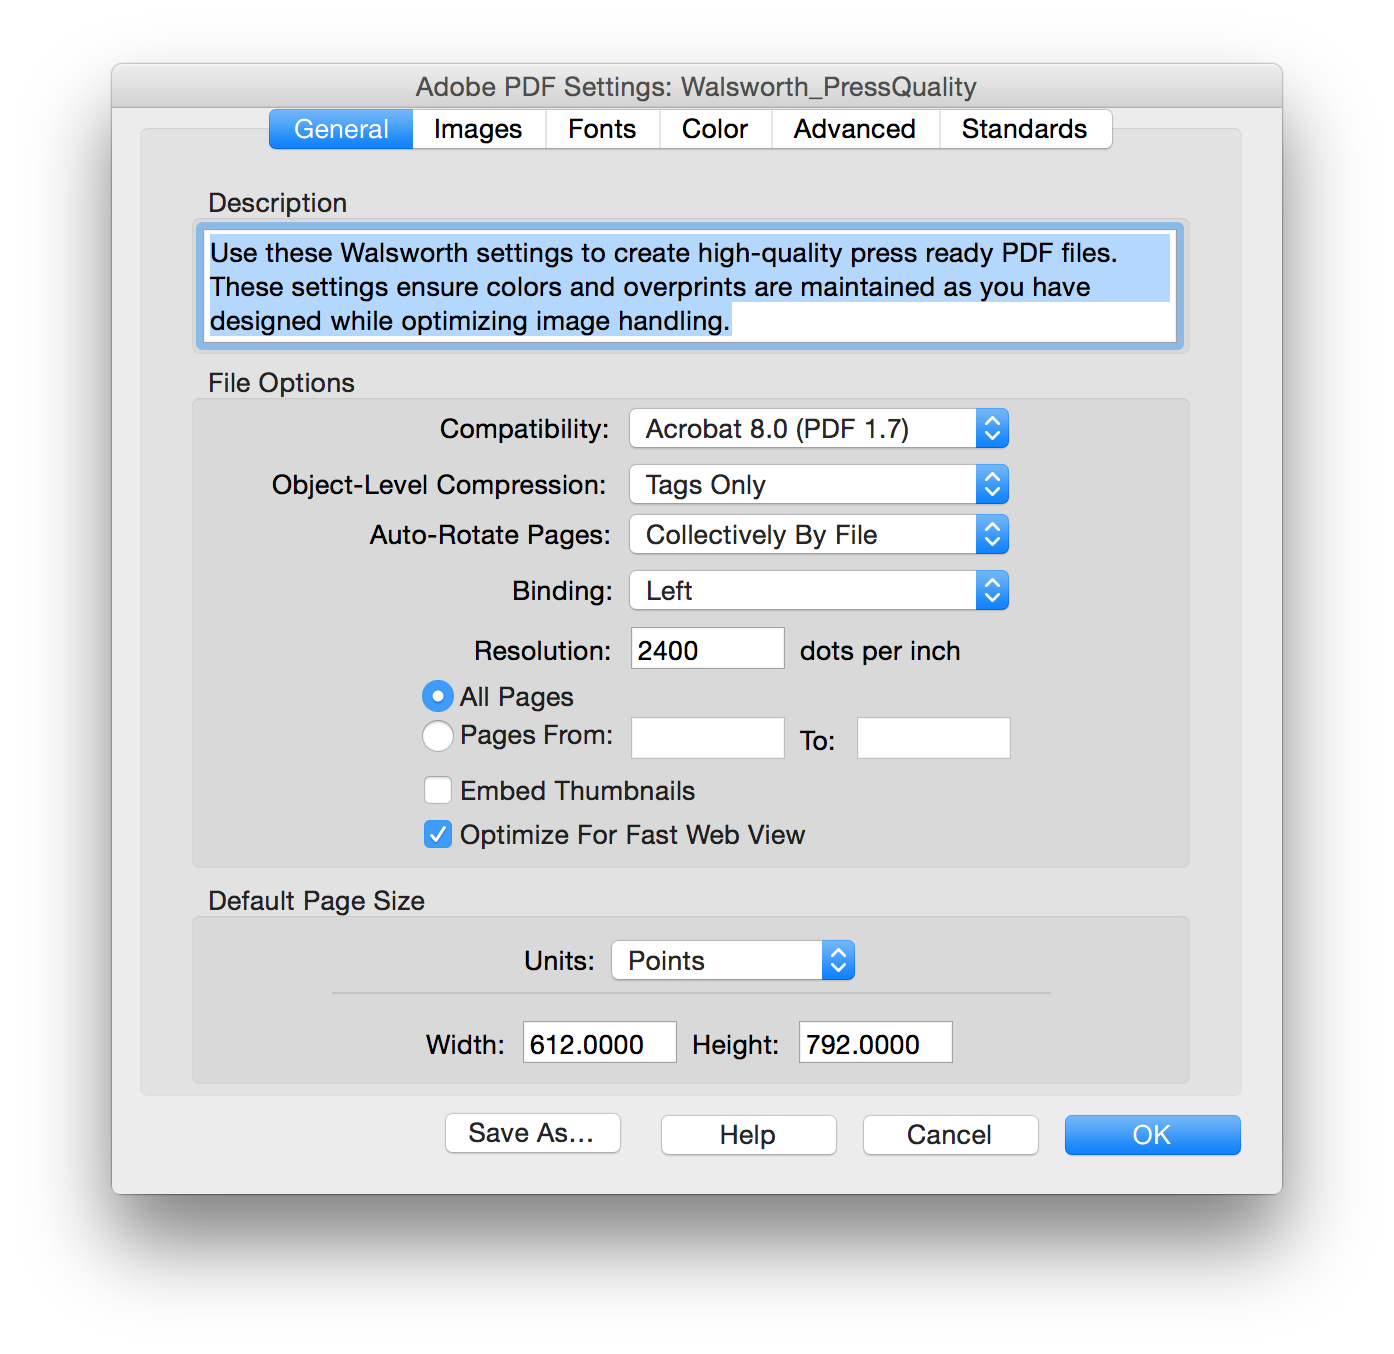Image resolution: width=1394 pixels, height=1354 pixels.
Task: Cancel the PDF settings dialog
Action: [950, 1135]
